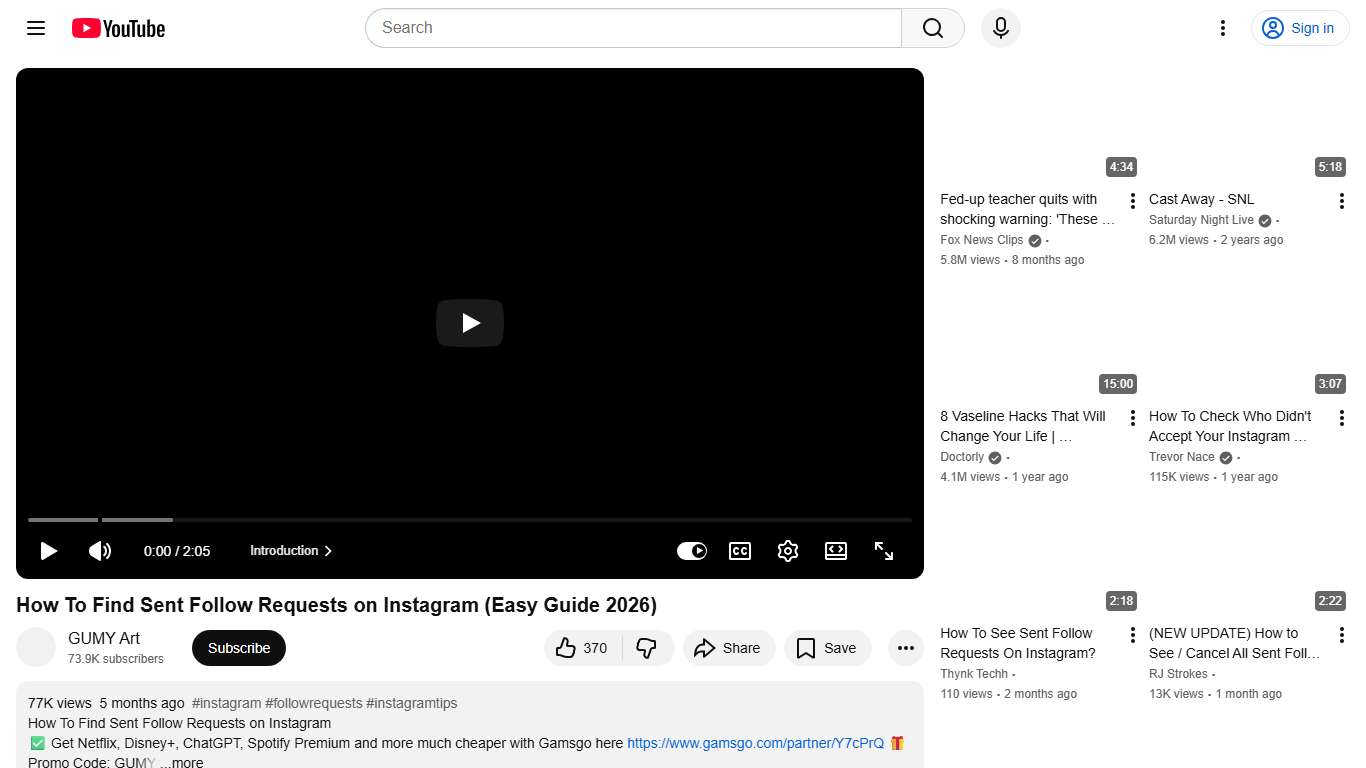Enter fullscreen mode

pyautogui.click(x=884, y=551)
